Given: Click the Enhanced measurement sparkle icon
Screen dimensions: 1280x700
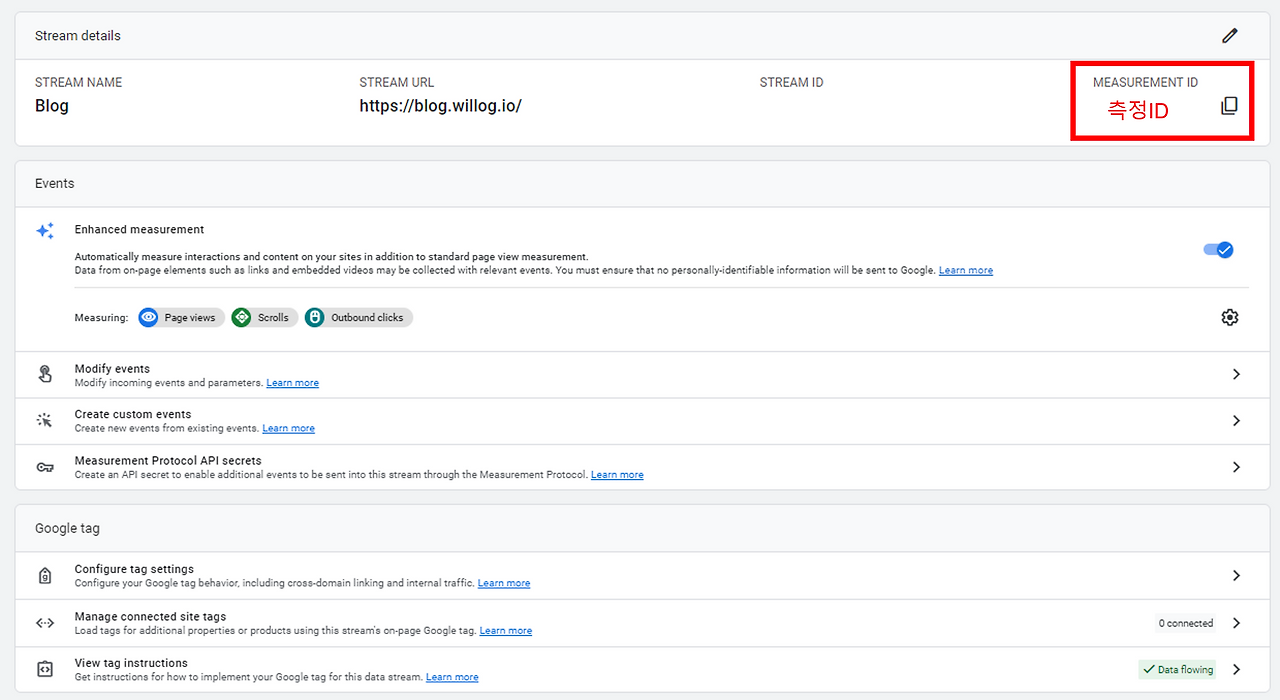Looking at the screenshot, I should tap(45, 231).
